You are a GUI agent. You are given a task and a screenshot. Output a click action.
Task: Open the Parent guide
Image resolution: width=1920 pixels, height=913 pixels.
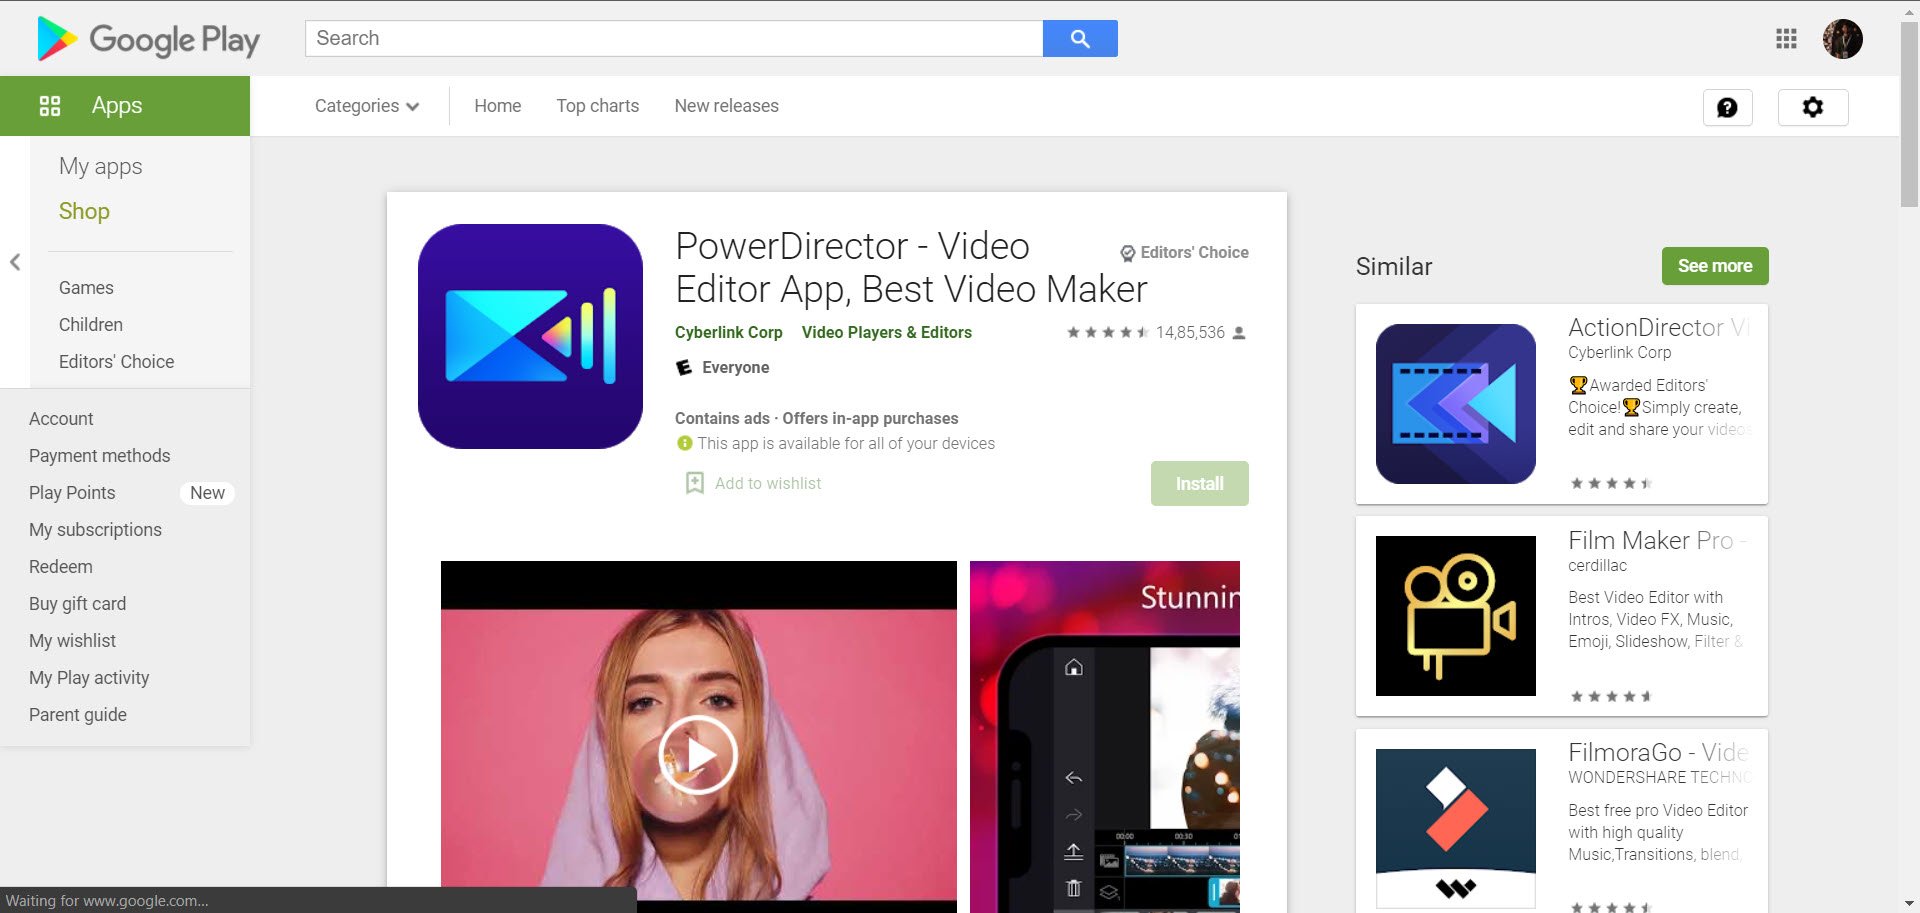pyautogui.click(x=77, y=715)
